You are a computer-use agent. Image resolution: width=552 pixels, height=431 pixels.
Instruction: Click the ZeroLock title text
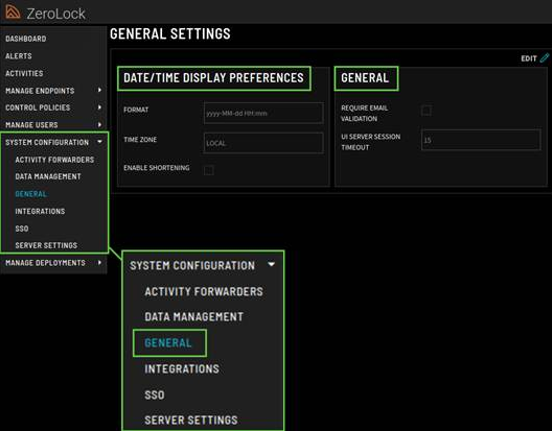[56, 14]
